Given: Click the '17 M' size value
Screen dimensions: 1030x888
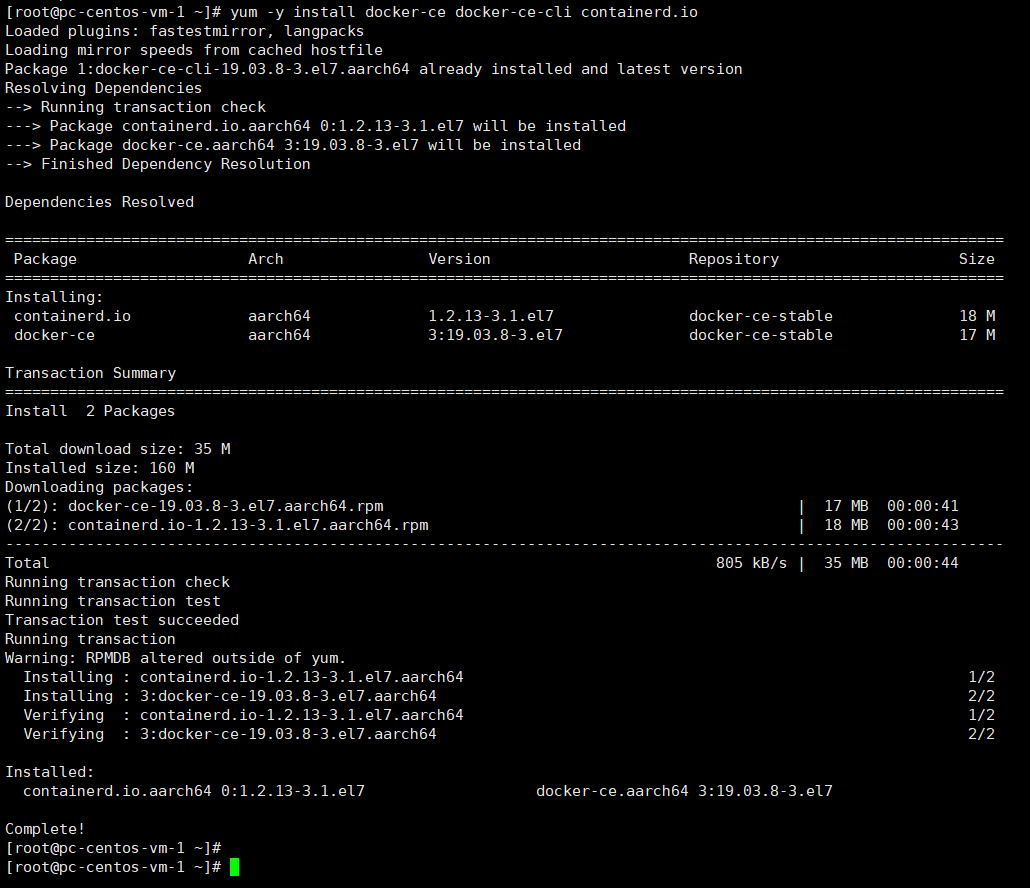Looking at the screenshot, I should pyautogui.click(x=977, y=336).
